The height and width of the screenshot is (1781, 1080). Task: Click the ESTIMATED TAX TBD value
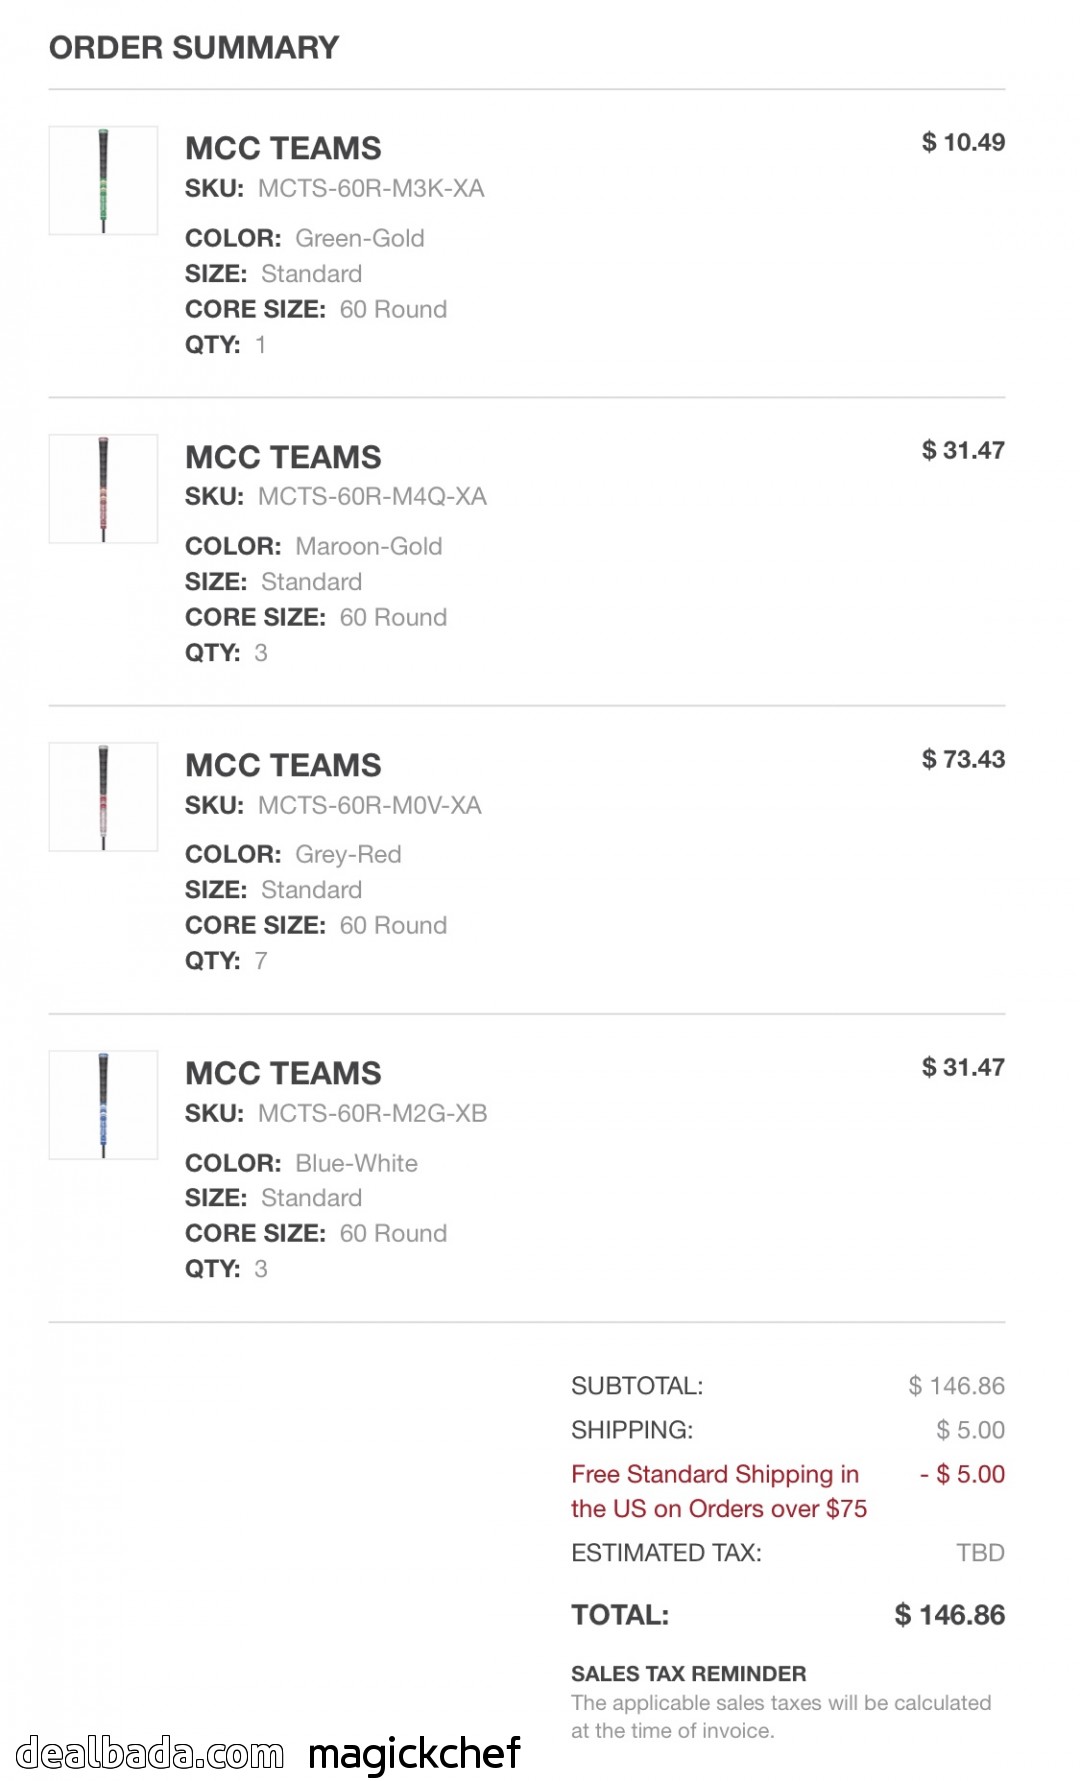[980, 1553]
